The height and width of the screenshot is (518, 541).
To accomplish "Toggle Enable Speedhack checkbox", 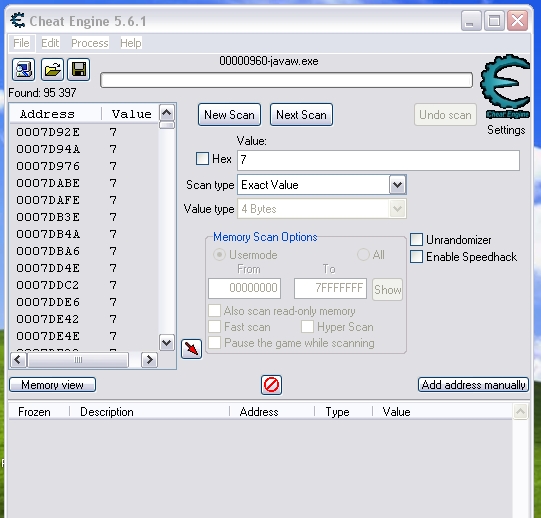I will (x=416, y=256).
